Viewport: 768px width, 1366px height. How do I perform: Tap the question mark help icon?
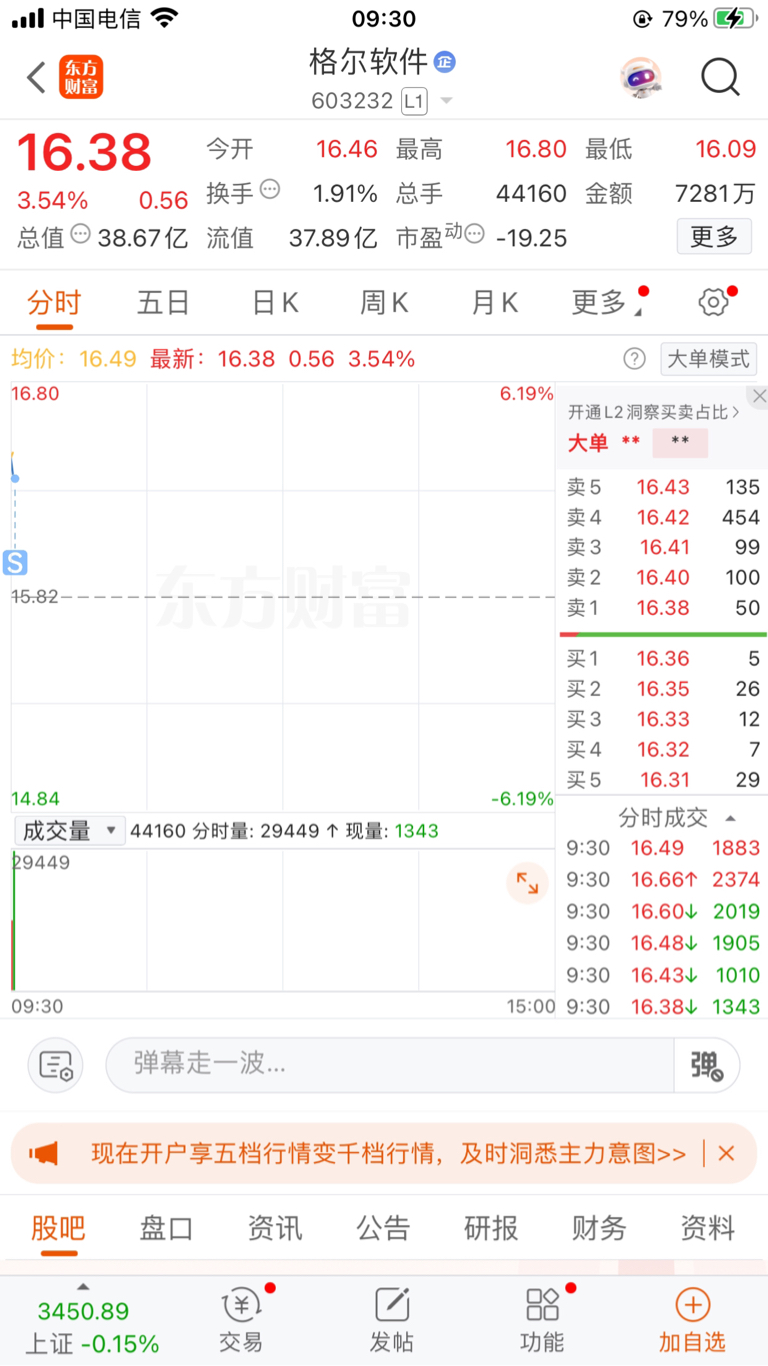[x=634, y=359]
